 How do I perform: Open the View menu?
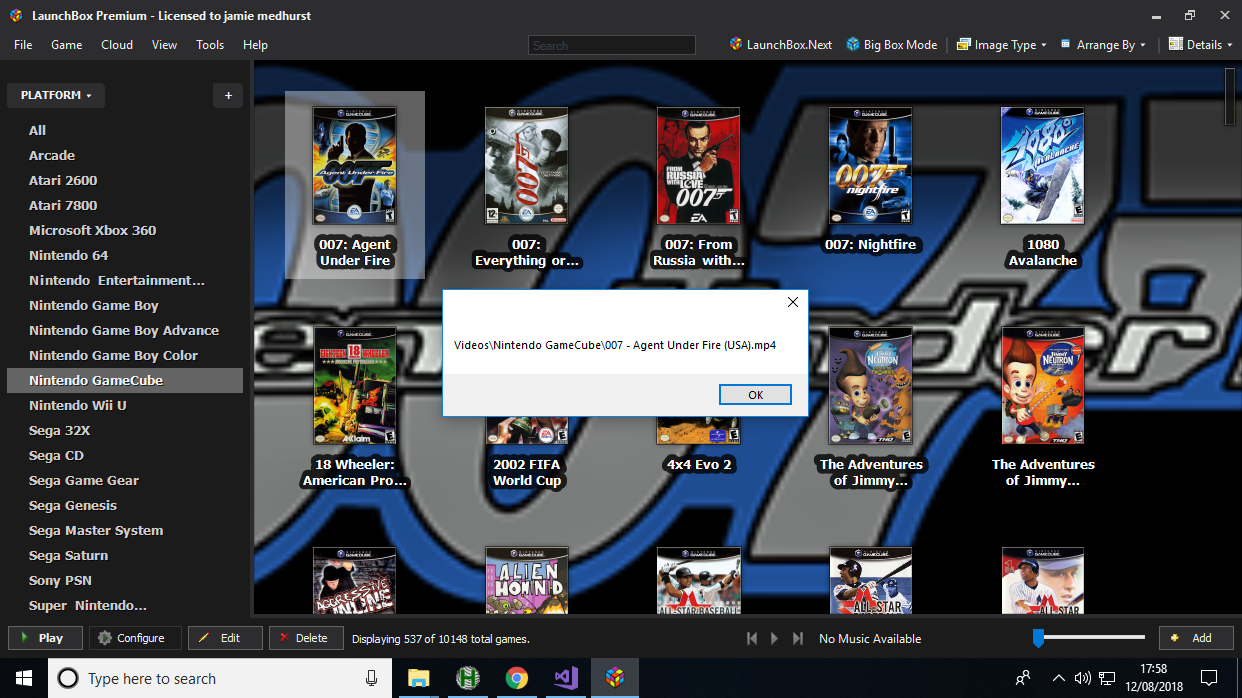coord(164,45)
